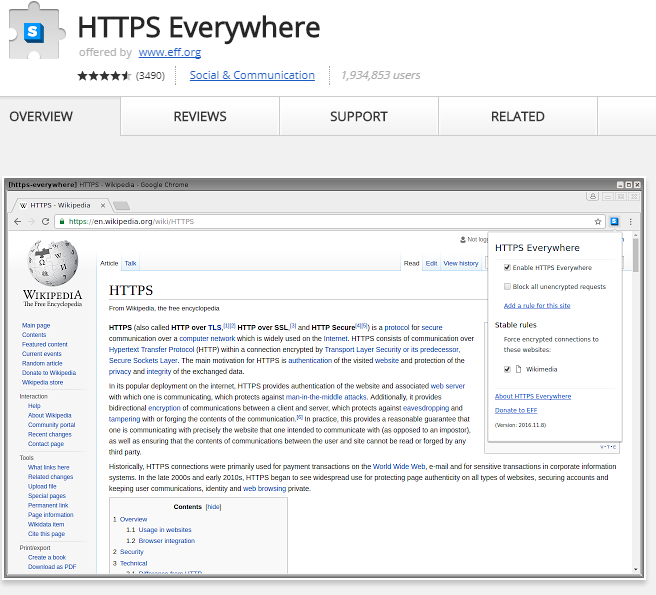Click Recent changes sidebar link
Viewport: 656px width, 595px height.
[x=50, y=434]
